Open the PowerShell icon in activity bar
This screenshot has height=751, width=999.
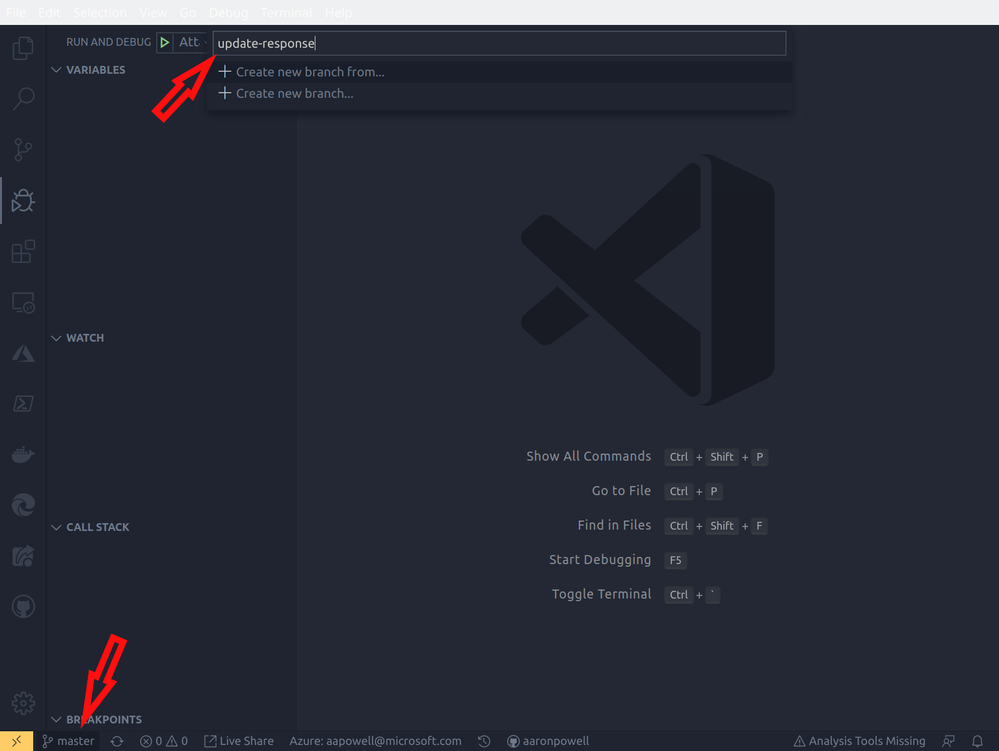pyautogui.click(x=23, y=404)
